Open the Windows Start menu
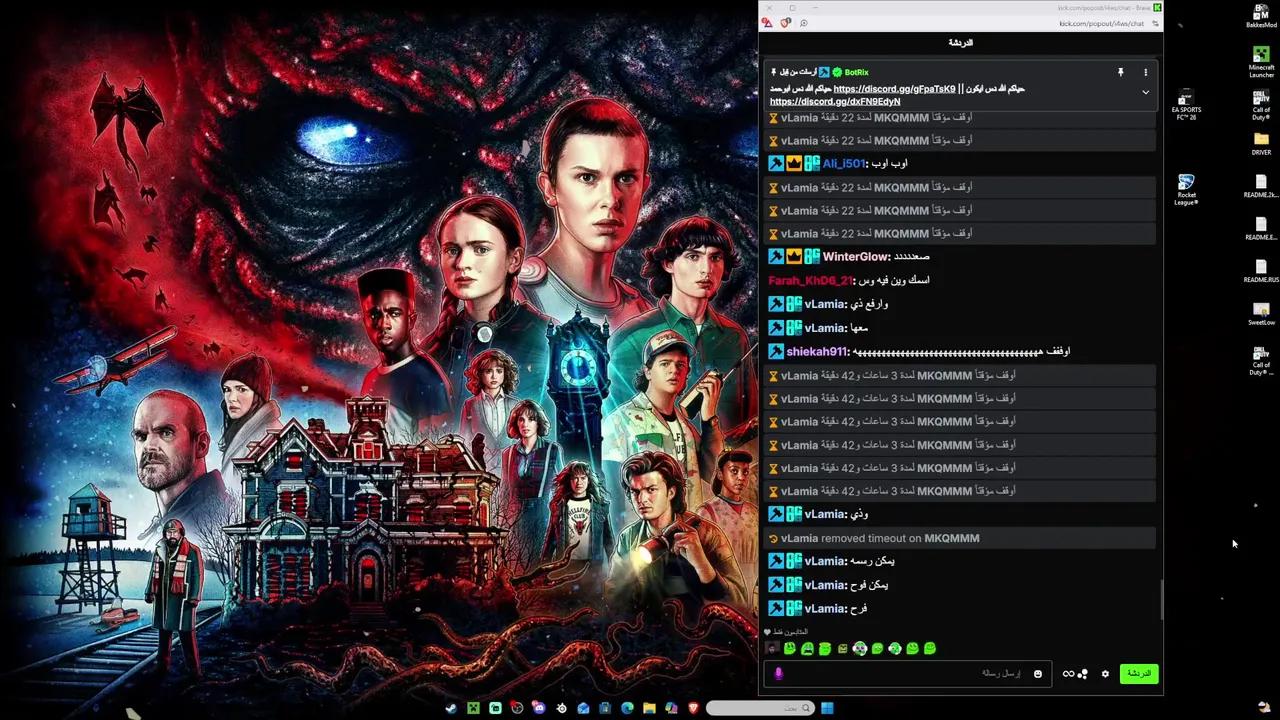This screenshot has width=1280, height=720. click(827, 708)
